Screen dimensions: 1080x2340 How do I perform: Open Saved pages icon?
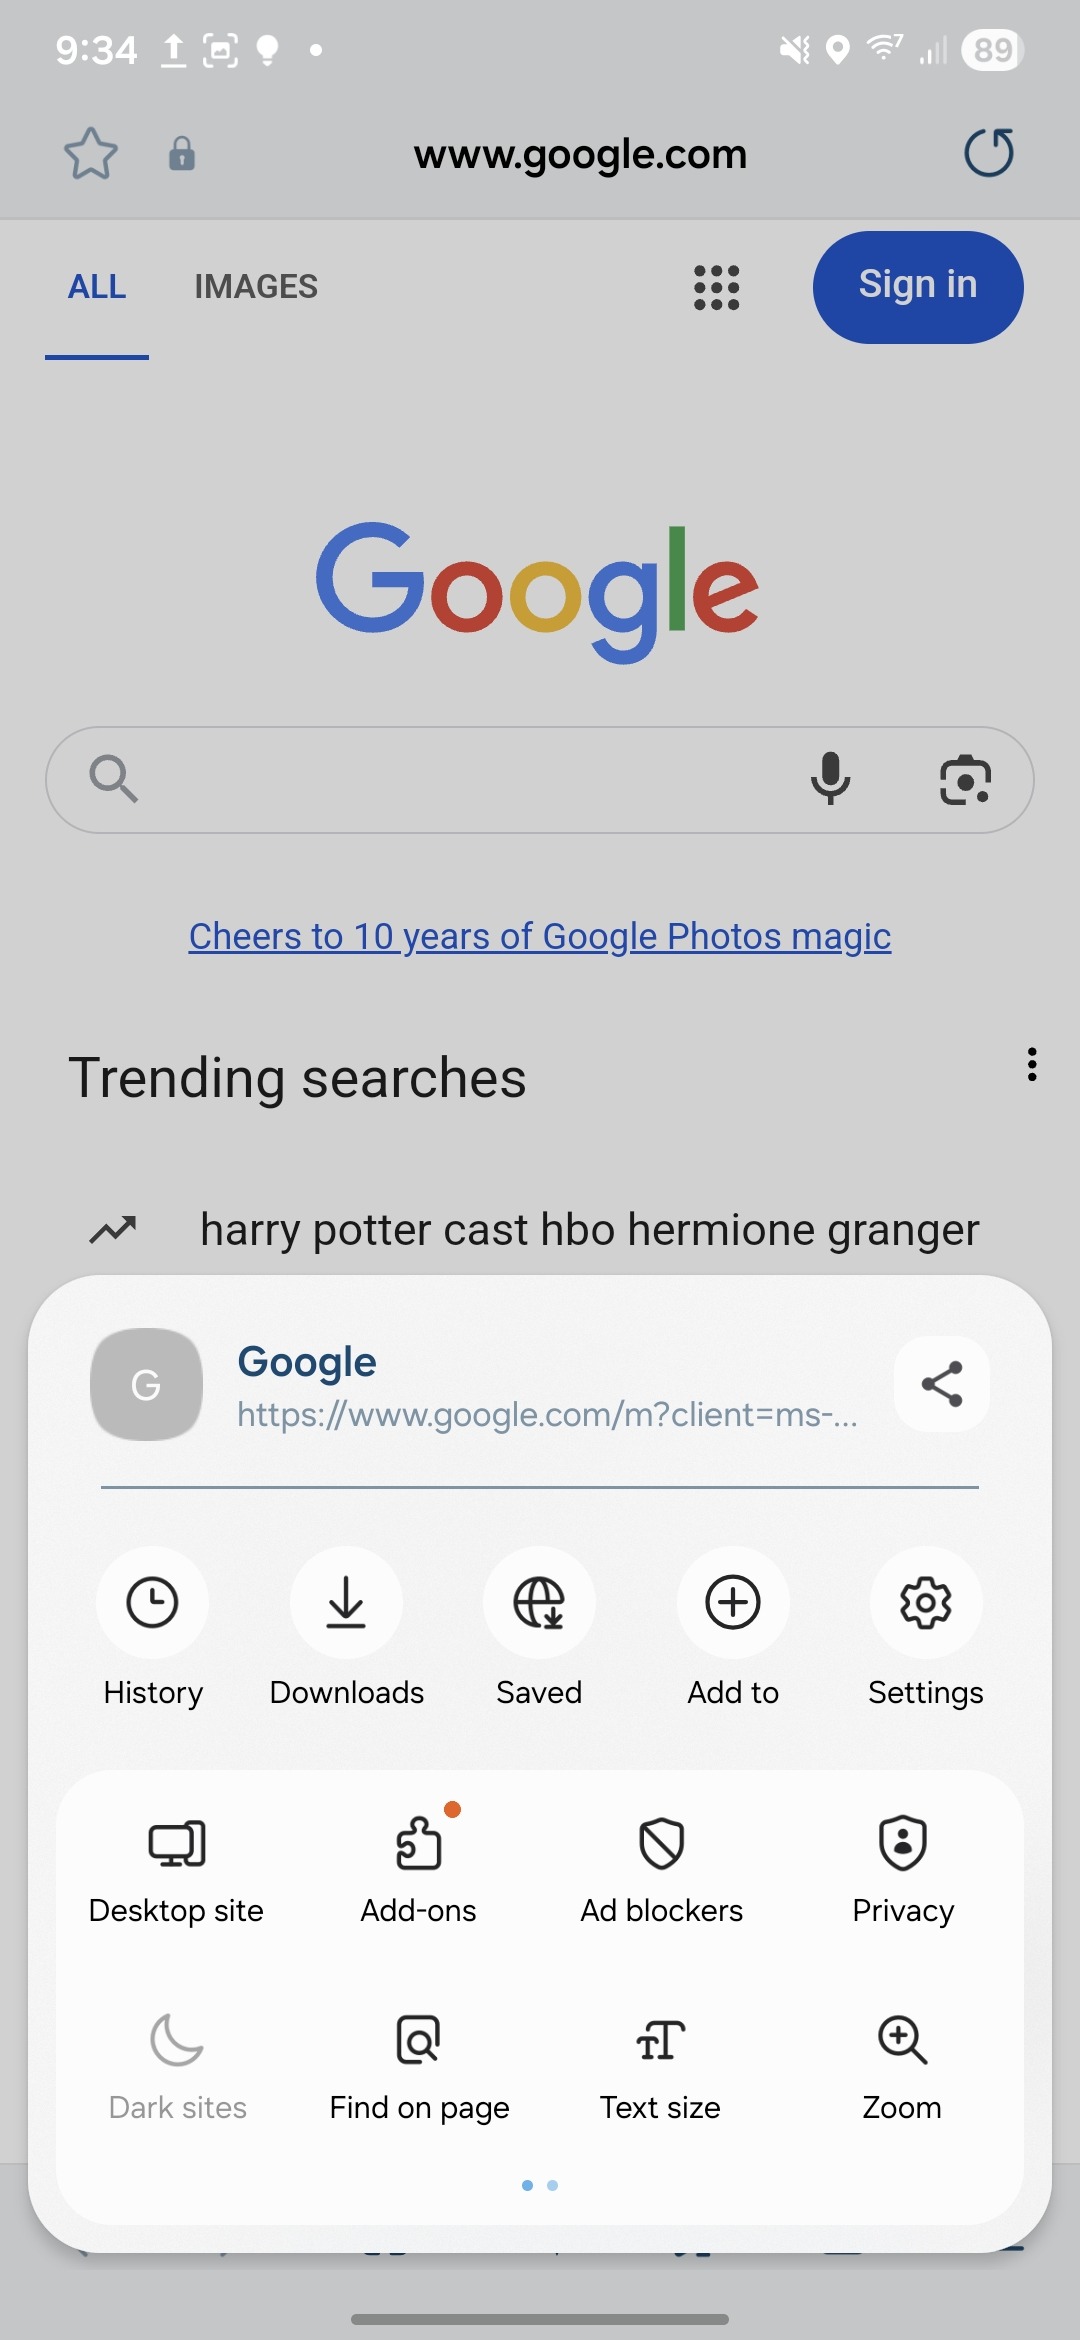pyautogui.click(x=539, y=1603)
